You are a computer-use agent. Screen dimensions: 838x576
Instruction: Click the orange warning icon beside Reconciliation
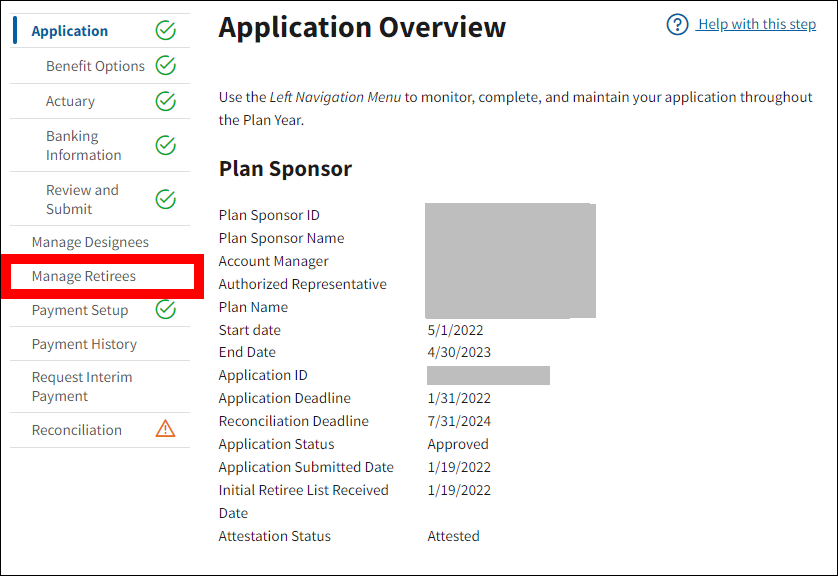pyautogui.click(x=166, y=430)
